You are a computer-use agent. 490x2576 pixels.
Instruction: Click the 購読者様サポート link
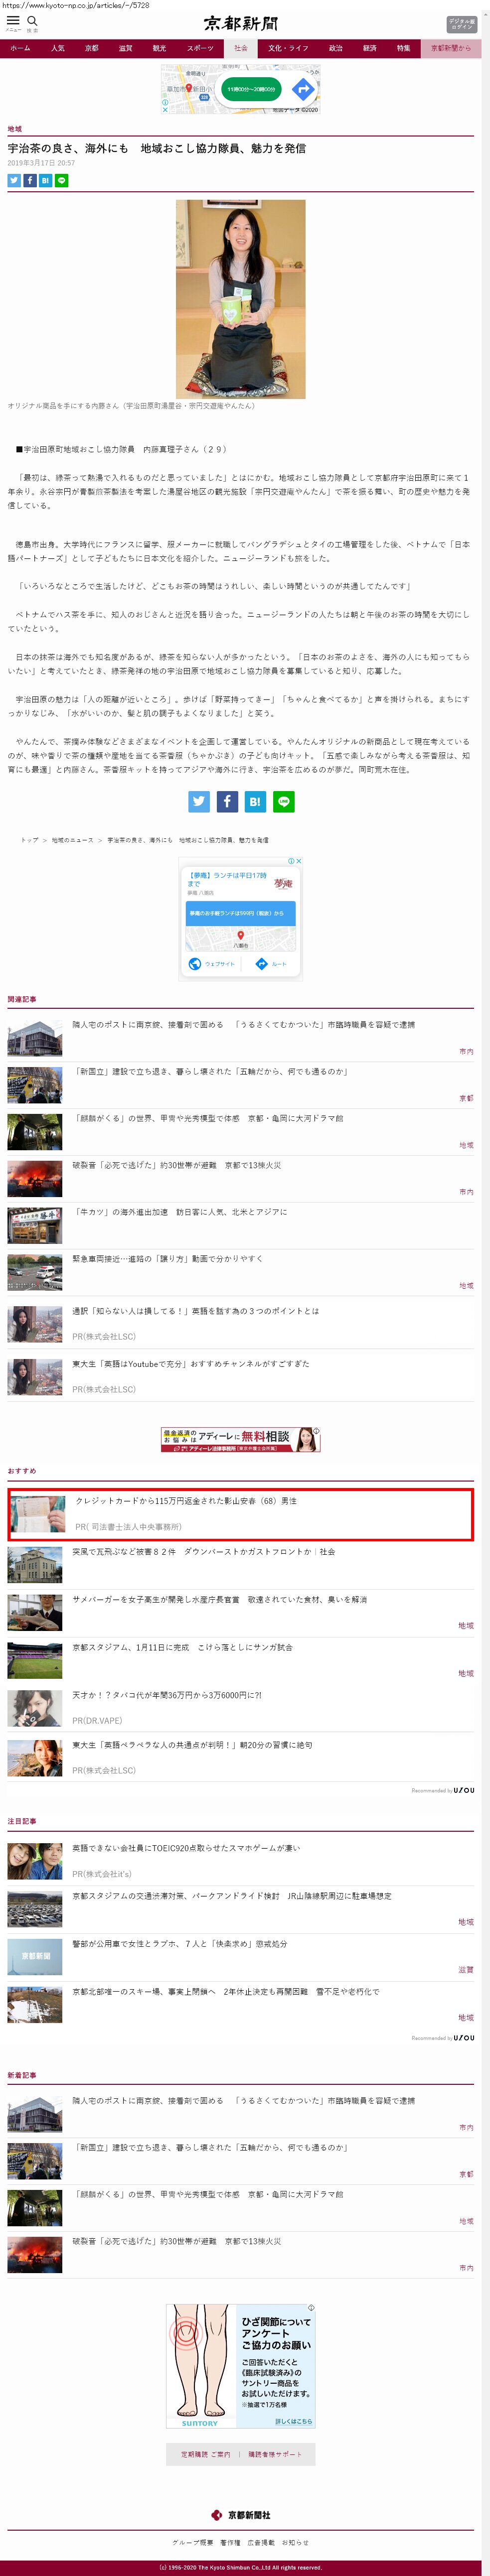coord(274,2454)
